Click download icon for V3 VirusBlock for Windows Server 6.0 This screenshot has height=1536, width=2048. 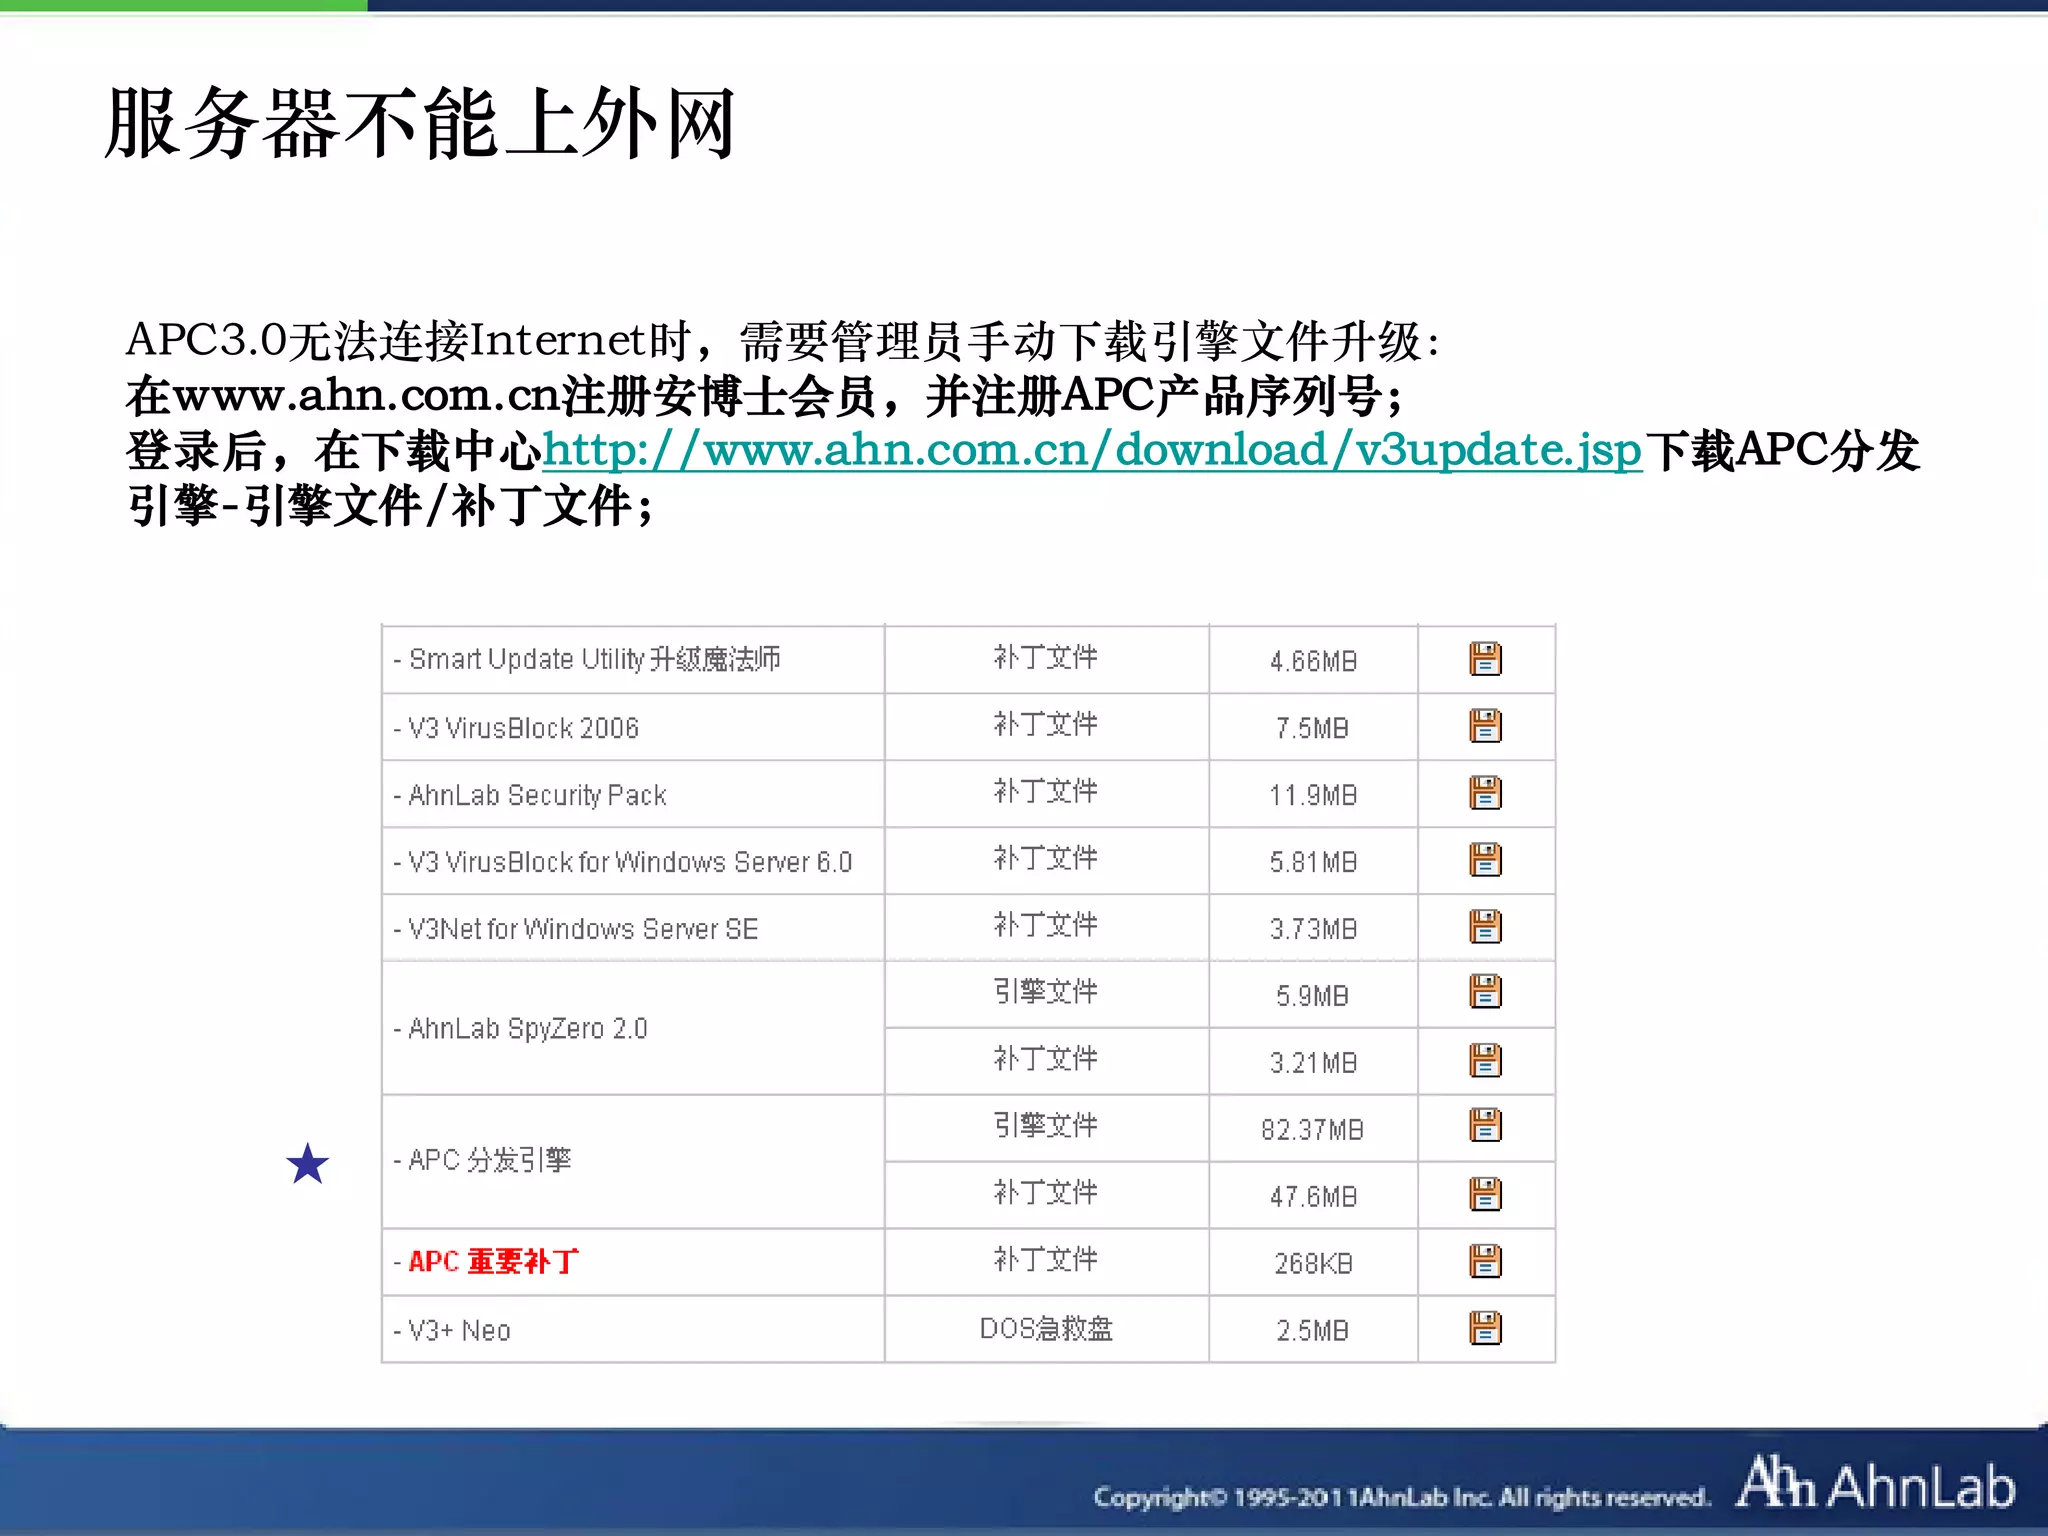(1485, 860)
